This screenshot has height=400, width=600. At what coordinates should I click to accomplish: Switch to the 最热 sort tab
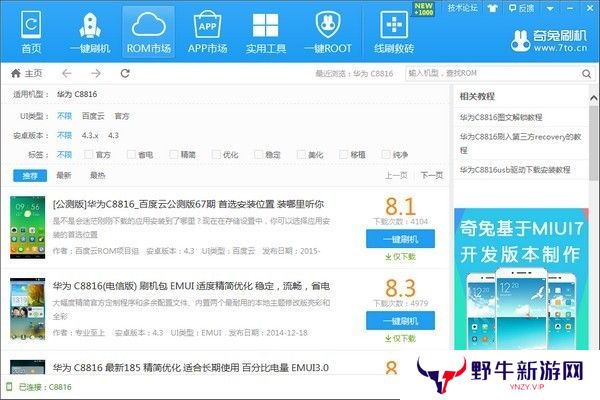[x=98, y=175]
